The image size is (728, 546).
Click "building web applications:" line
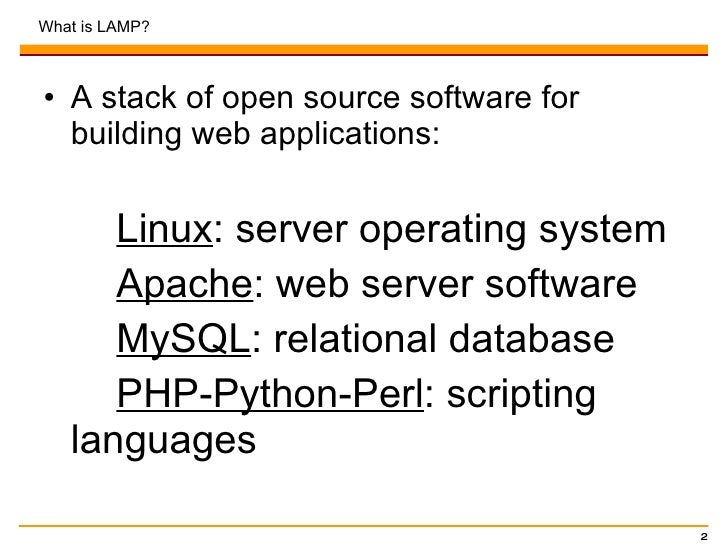pos(255,134)
